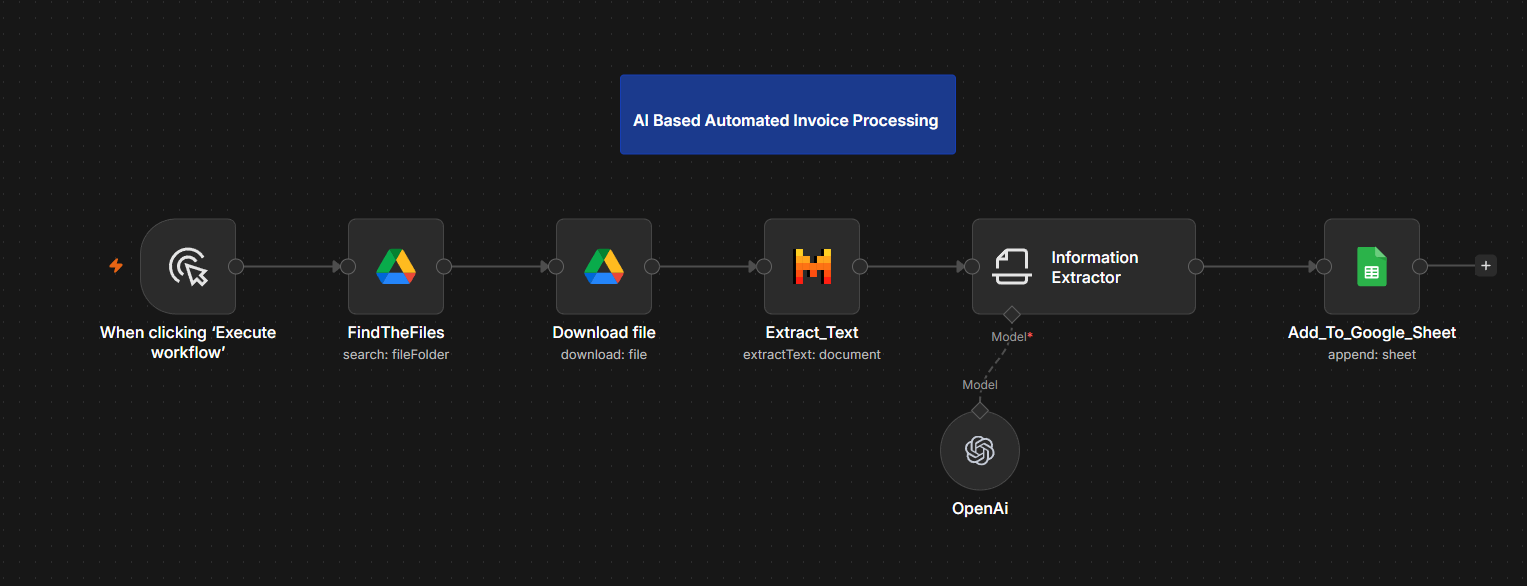Click input port of Extract_Text node
Viewport: 1527px width, 586px height.
pyautogui.click(x=764, y=266)
